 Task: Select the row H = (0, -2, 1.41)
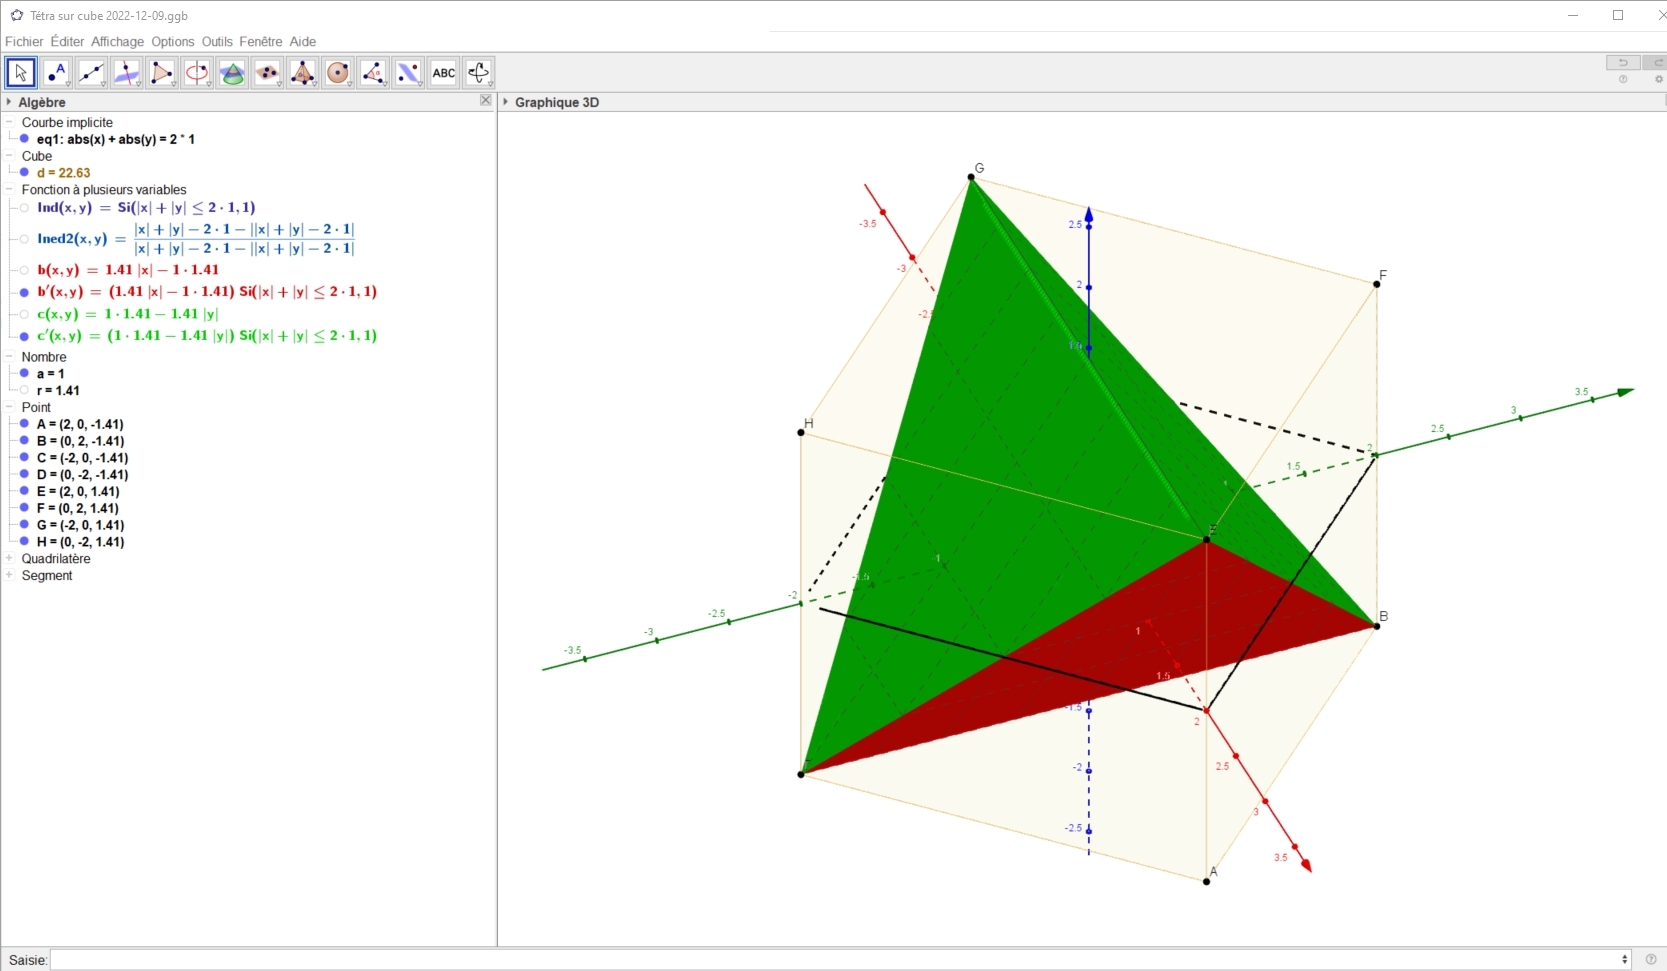pyautogui.click(x=80, y=542)
